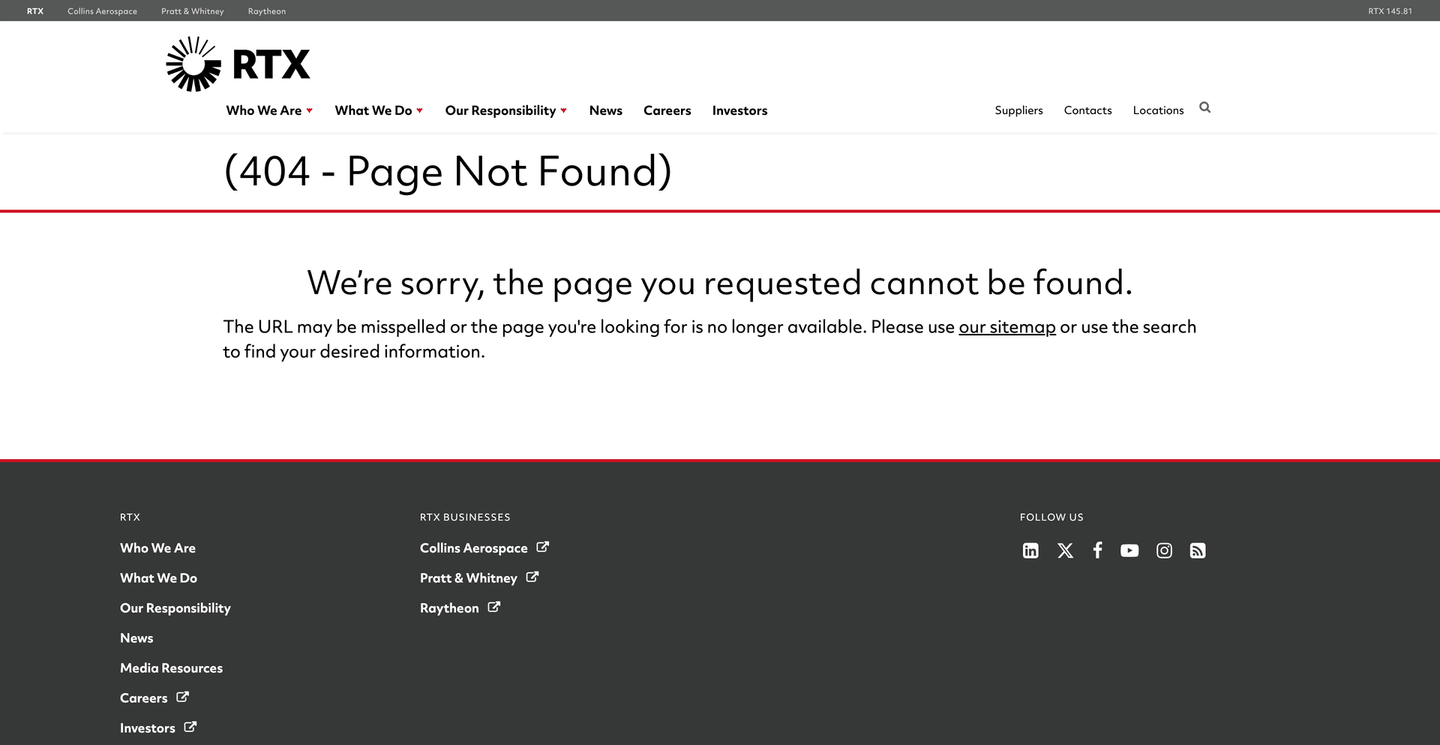Click the RTX 145.81 stock ticker
Screen dimensions: 1440x745
[x=1390, y=11]
